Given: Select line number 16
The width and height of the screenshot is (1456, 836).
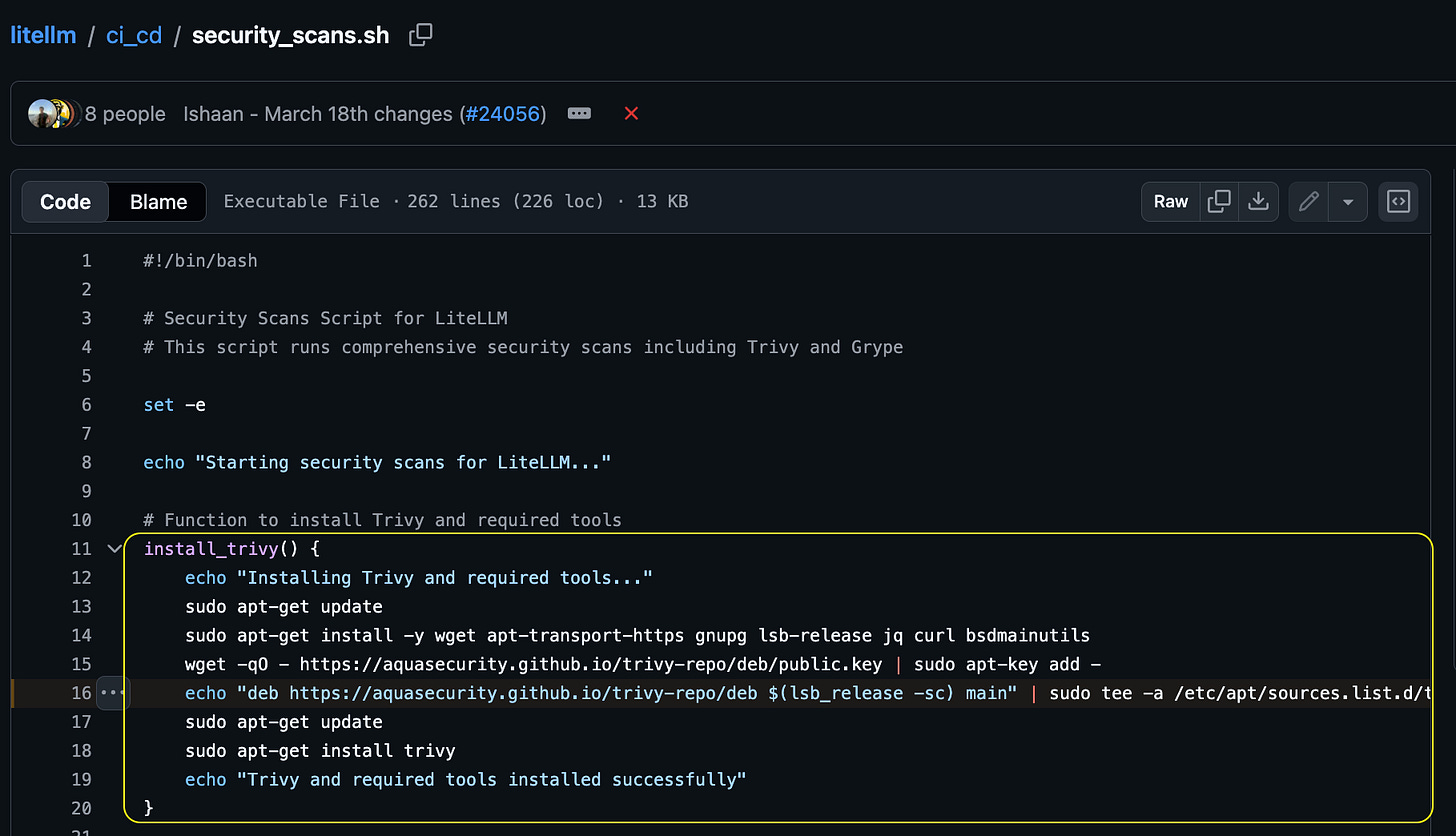Looking at the screenshot, I should coord(81,693).
